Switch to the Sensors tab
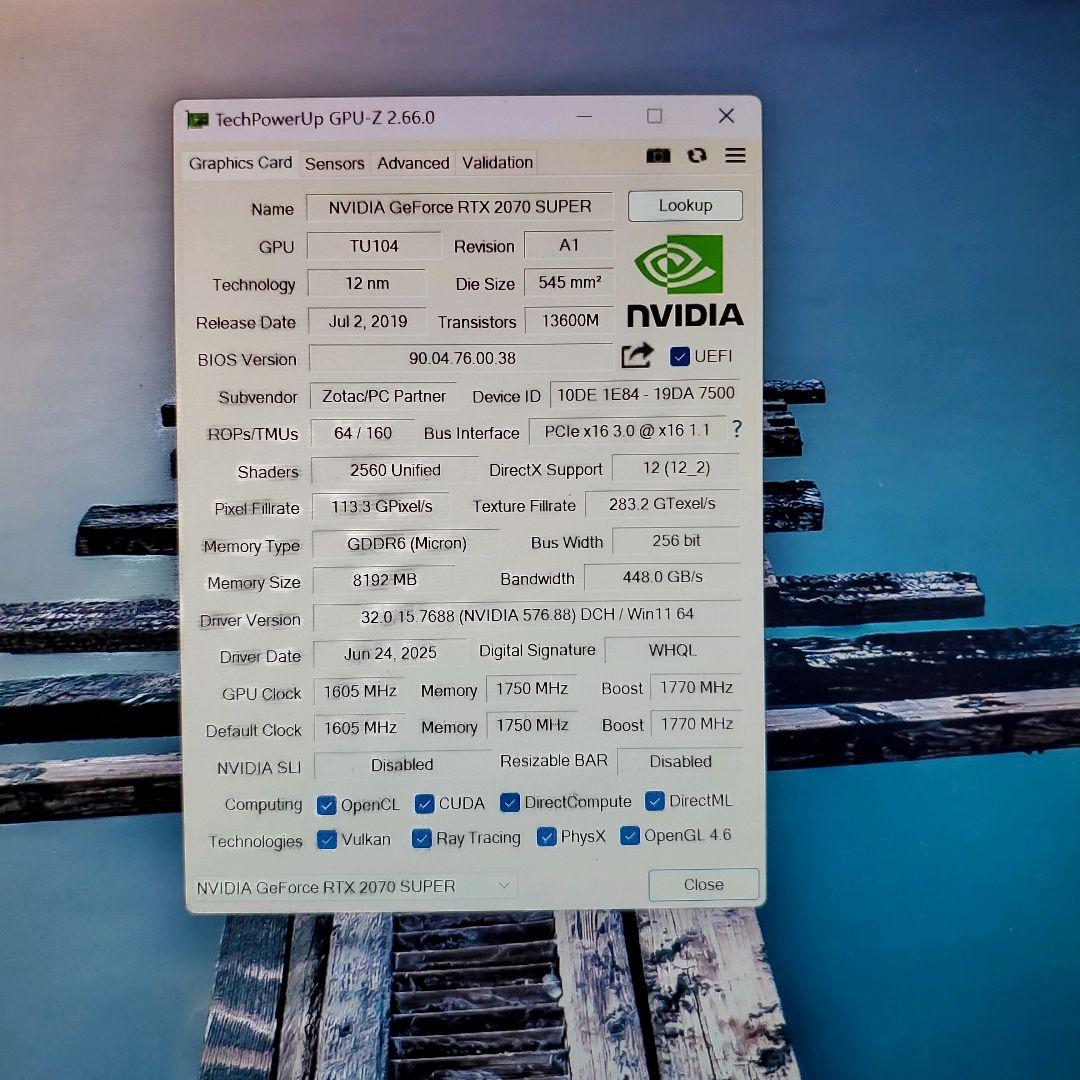 click(334, 162)
